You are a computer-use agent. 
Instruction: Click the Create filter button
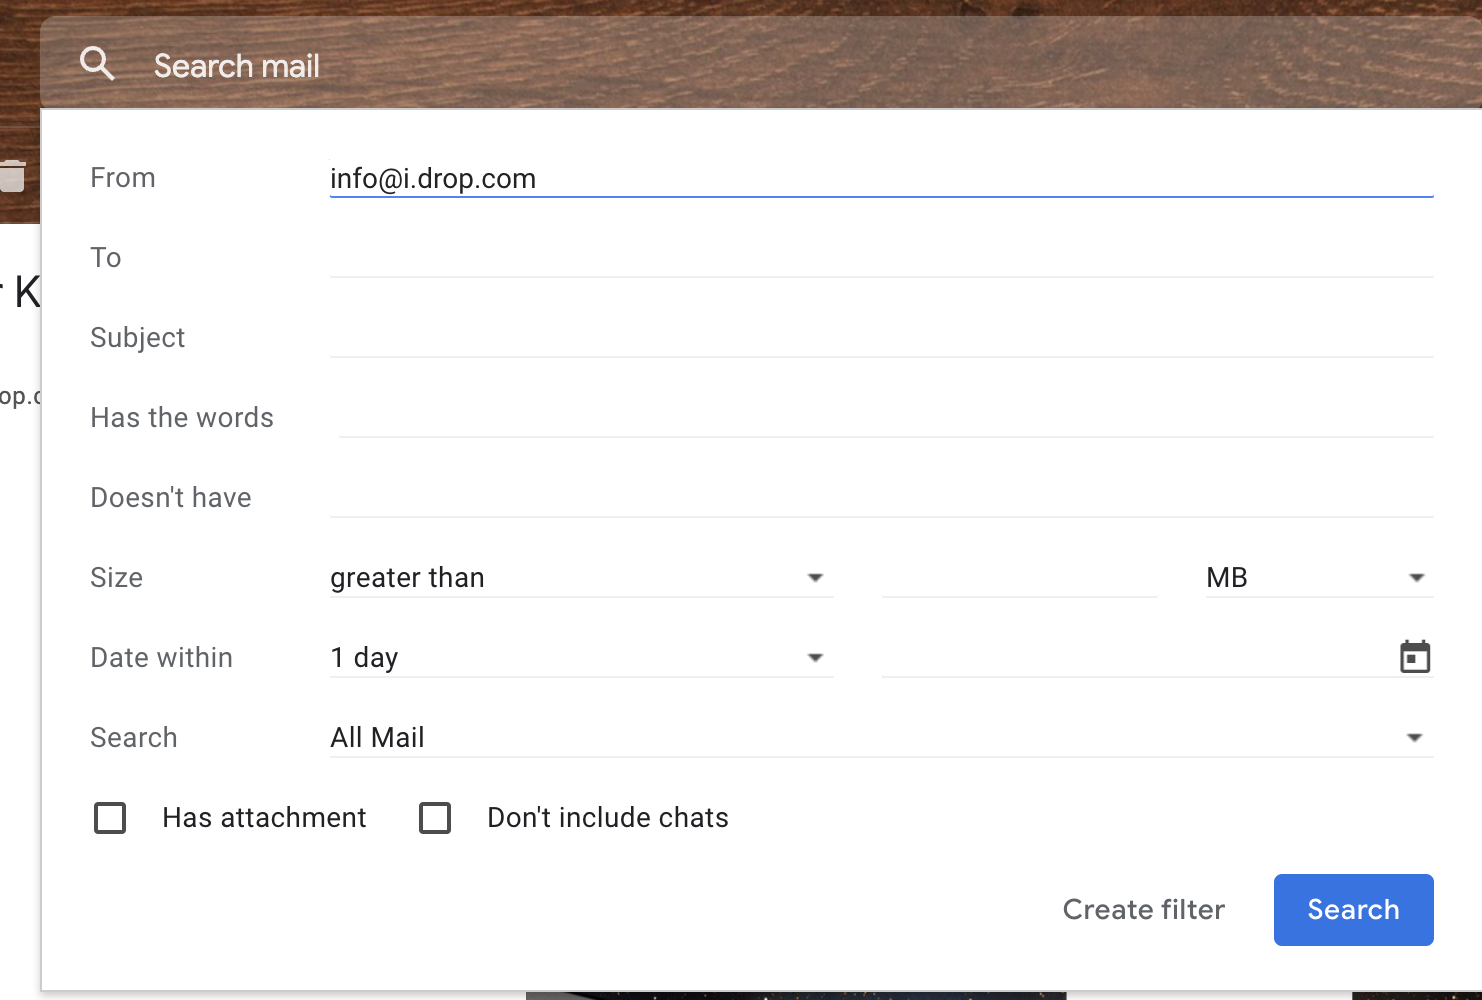pos(1143,910)
